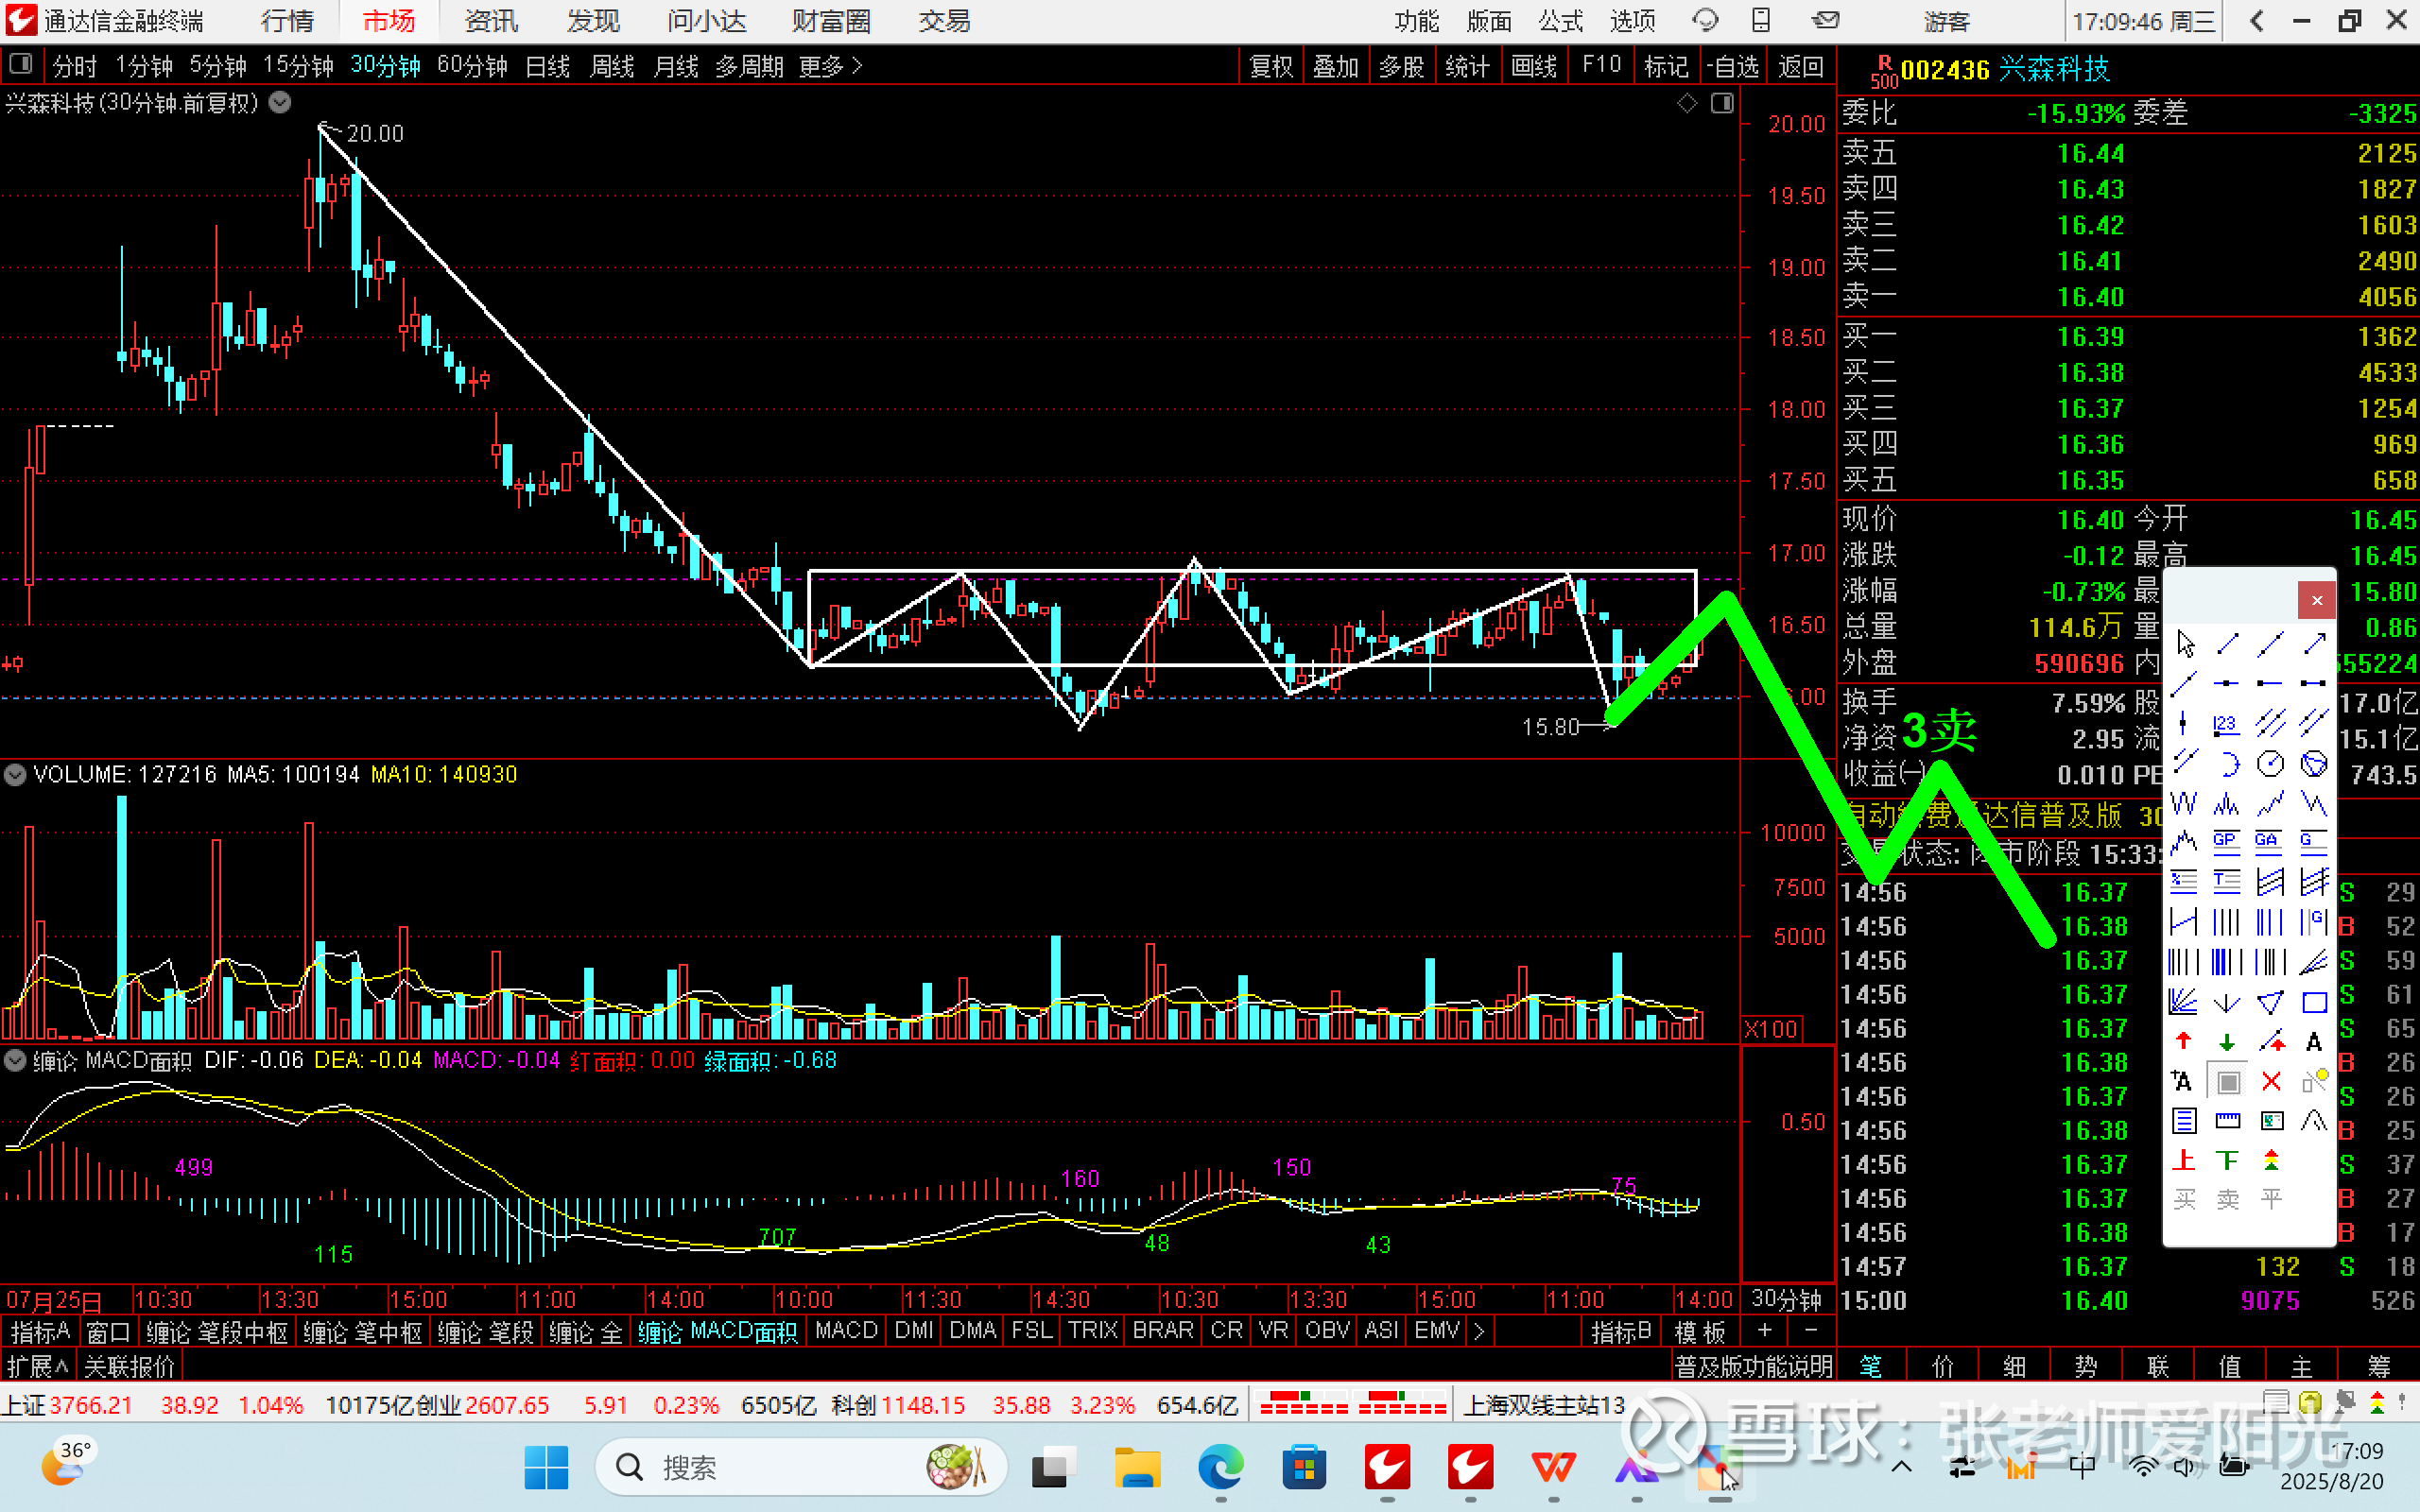Open F10 company information

click(1601, 66)
